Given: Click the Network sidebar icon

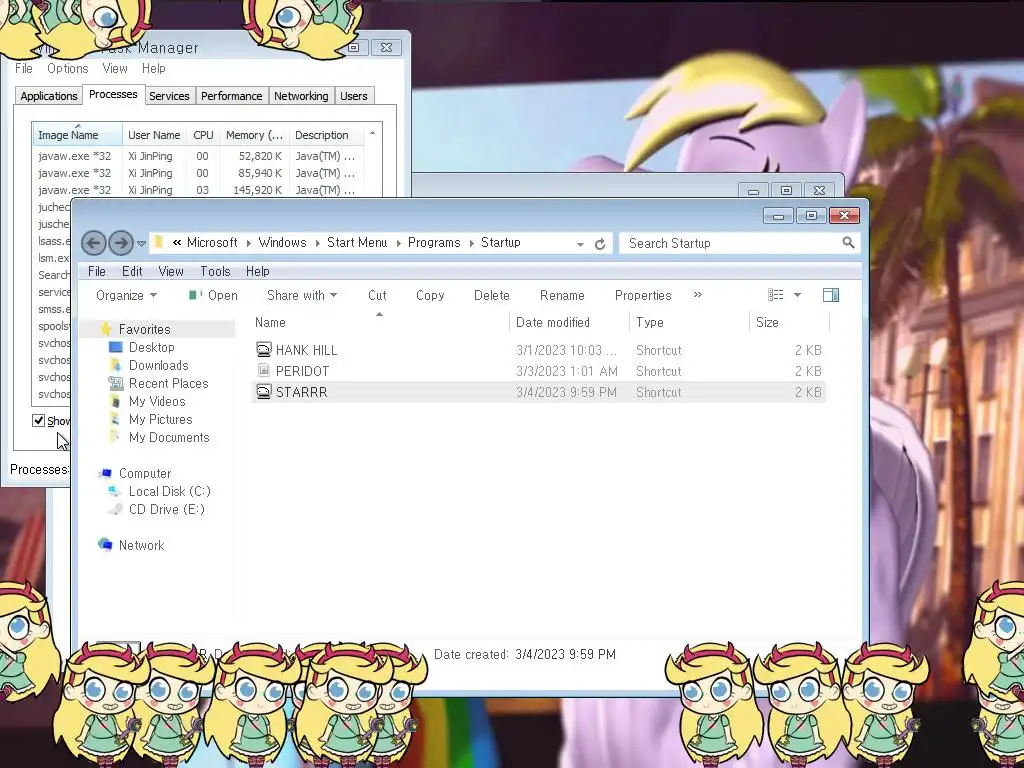Looking at the screenshot, I should point(105,545).
